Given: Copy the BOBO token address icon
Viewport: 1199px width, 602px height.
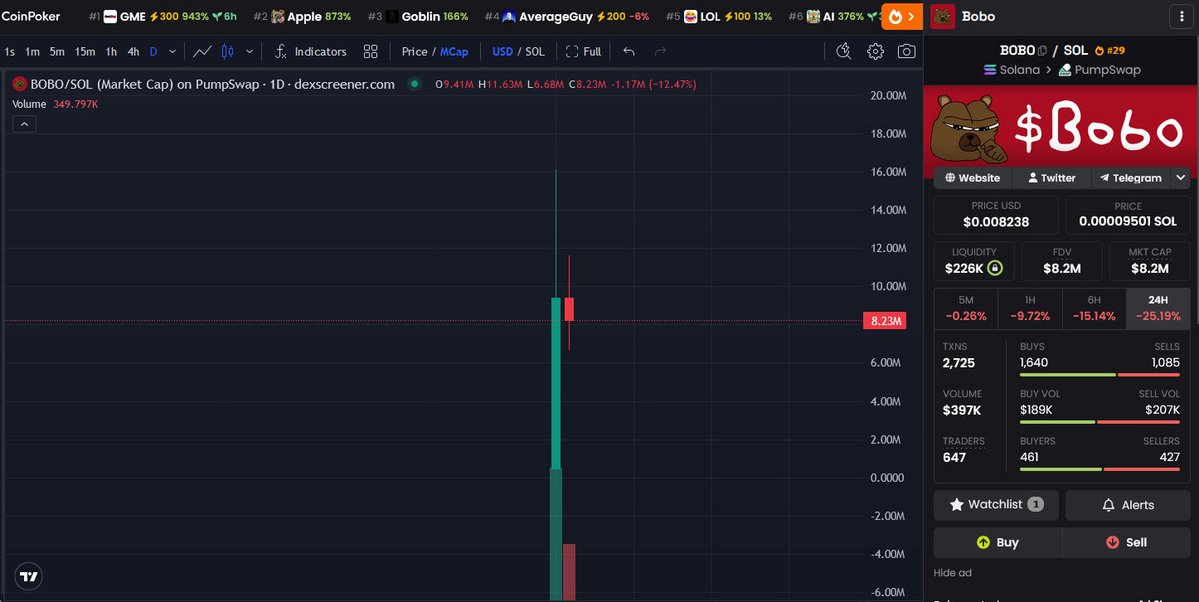Looking at the screenshot, I should [1042, 50].
